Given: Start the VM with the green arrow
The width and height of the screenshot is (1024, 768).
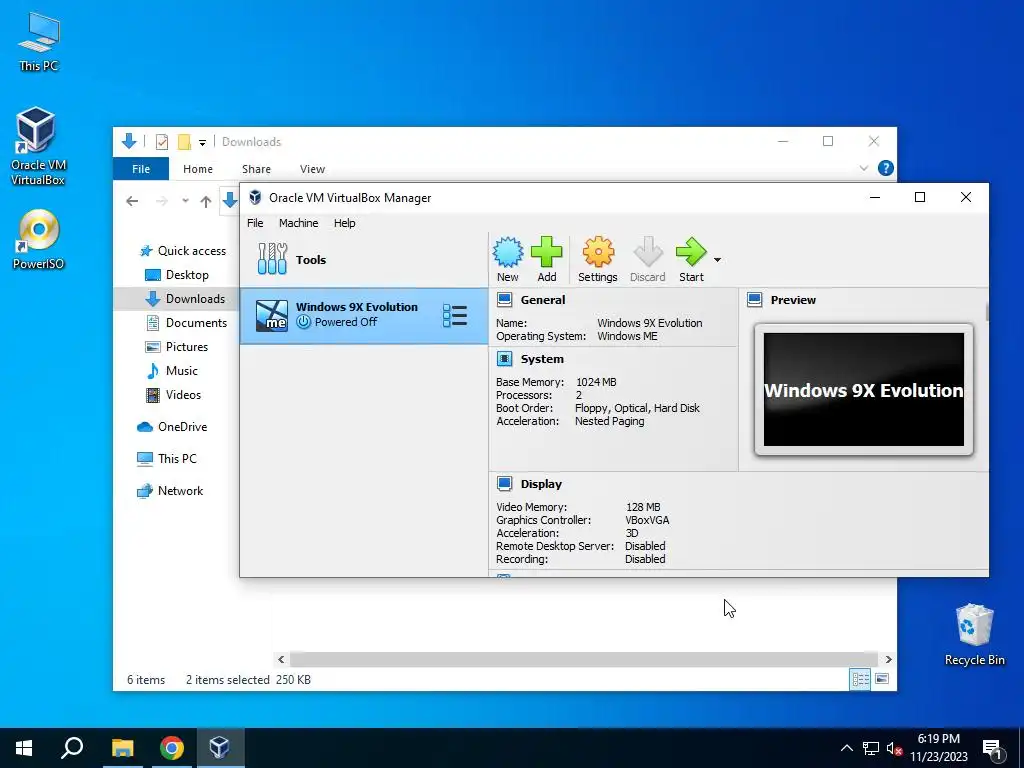Looking at the screenshot, I should (691, 259).
